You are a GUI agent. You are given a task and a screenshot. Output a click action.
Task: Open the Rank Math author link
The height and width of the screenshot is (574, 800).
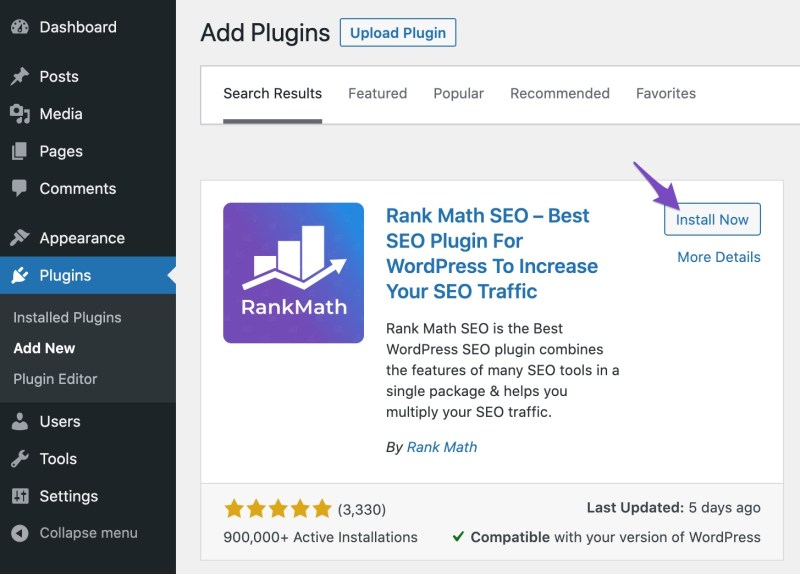point(442,447)
